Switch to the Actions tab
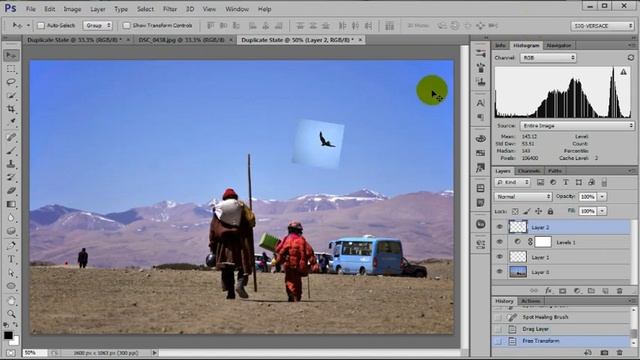Viewport: 640px width, 360px height. (531, 301)
